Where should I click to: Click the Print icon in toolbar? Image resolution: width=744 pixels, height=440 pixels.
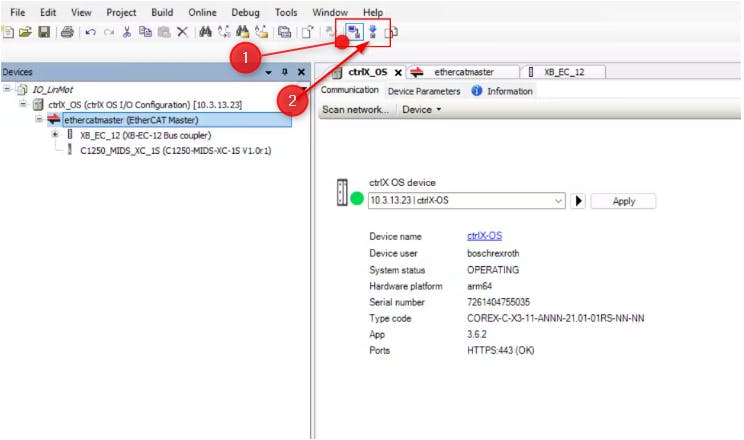pos(67,33)
